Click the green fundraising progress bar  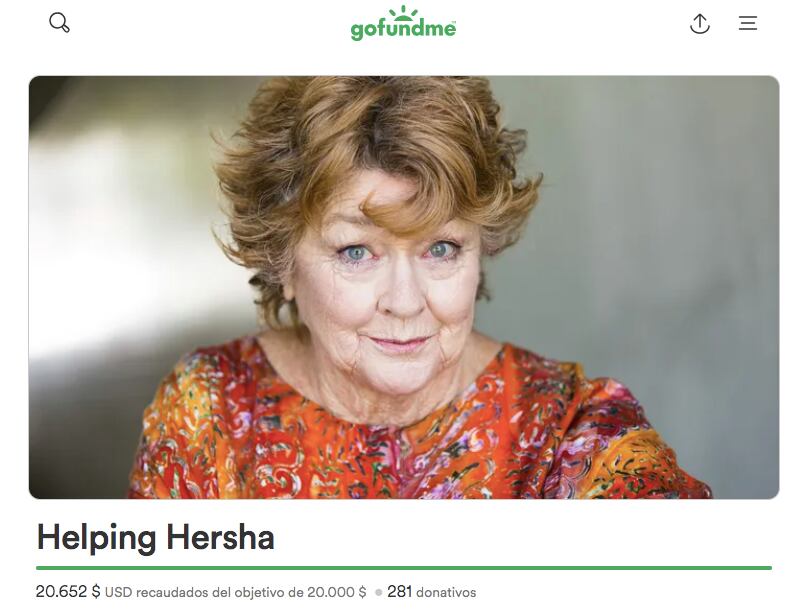click(404, 568)
